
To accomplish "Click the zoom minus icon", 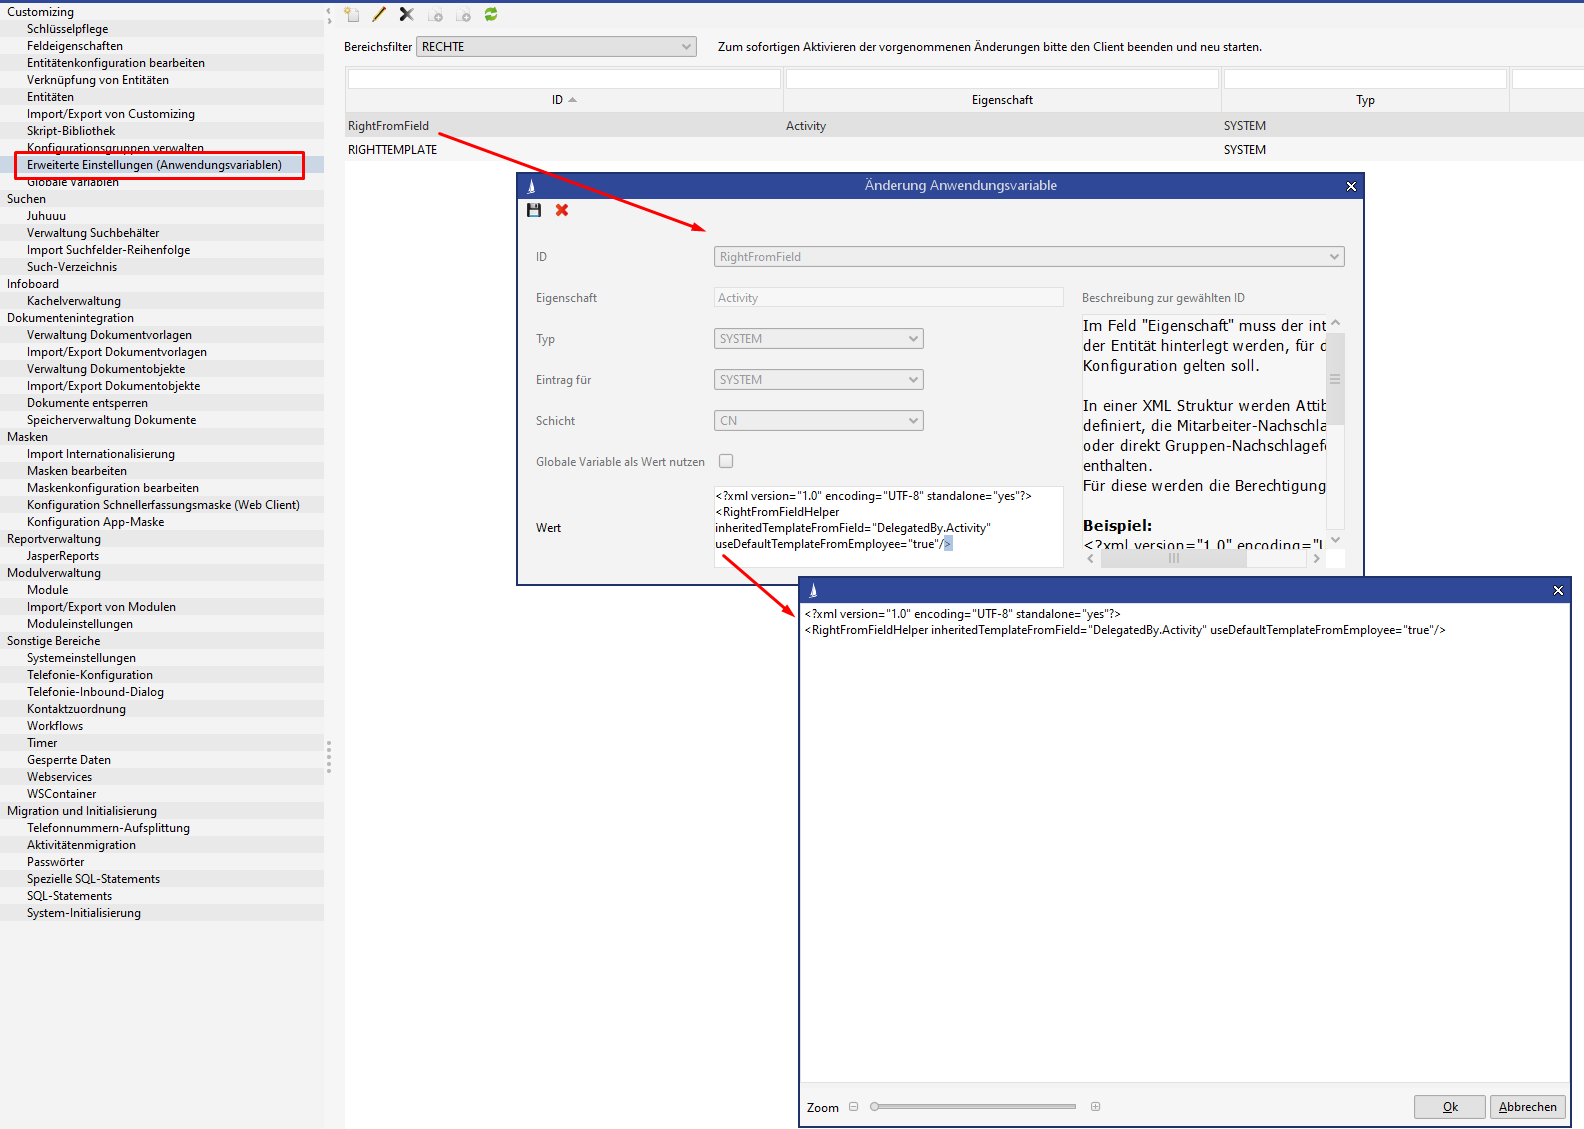I will (x=853, y=1107).
